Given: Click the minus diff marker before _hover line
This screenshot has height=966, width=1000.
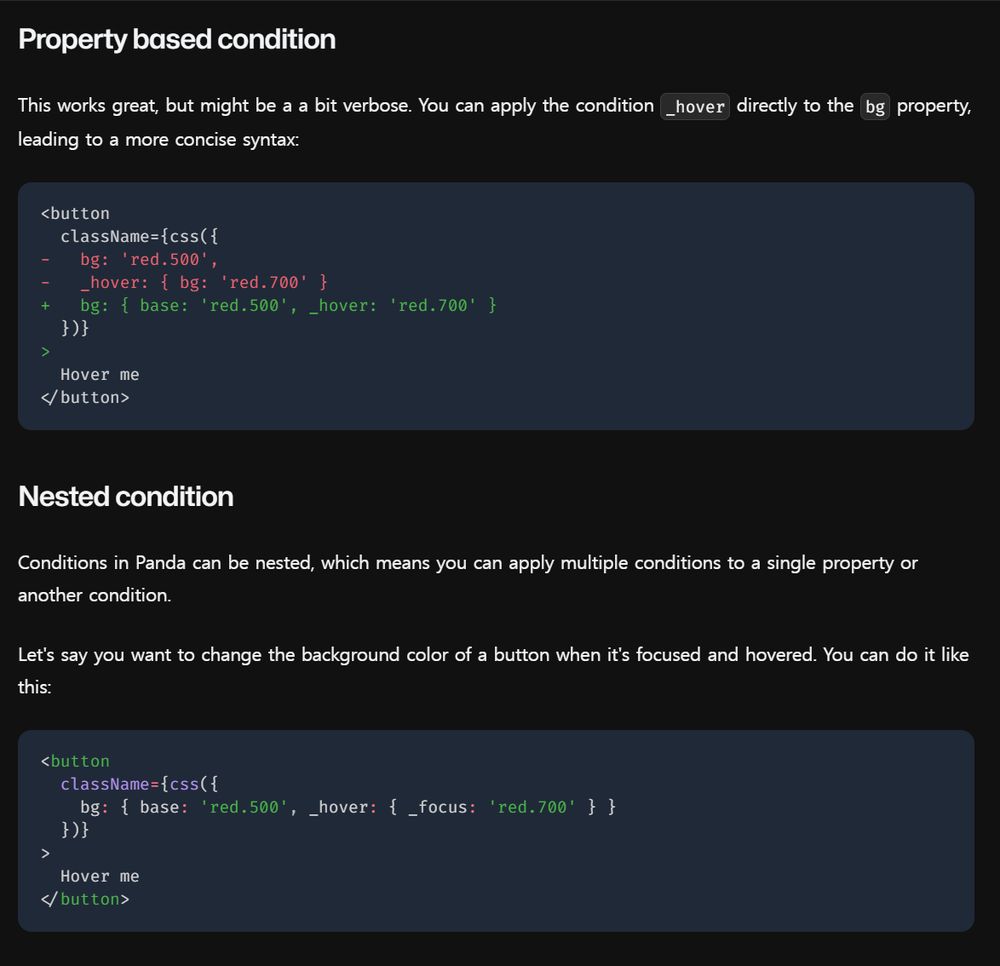Looking at the screenshot, I should 45,282.
